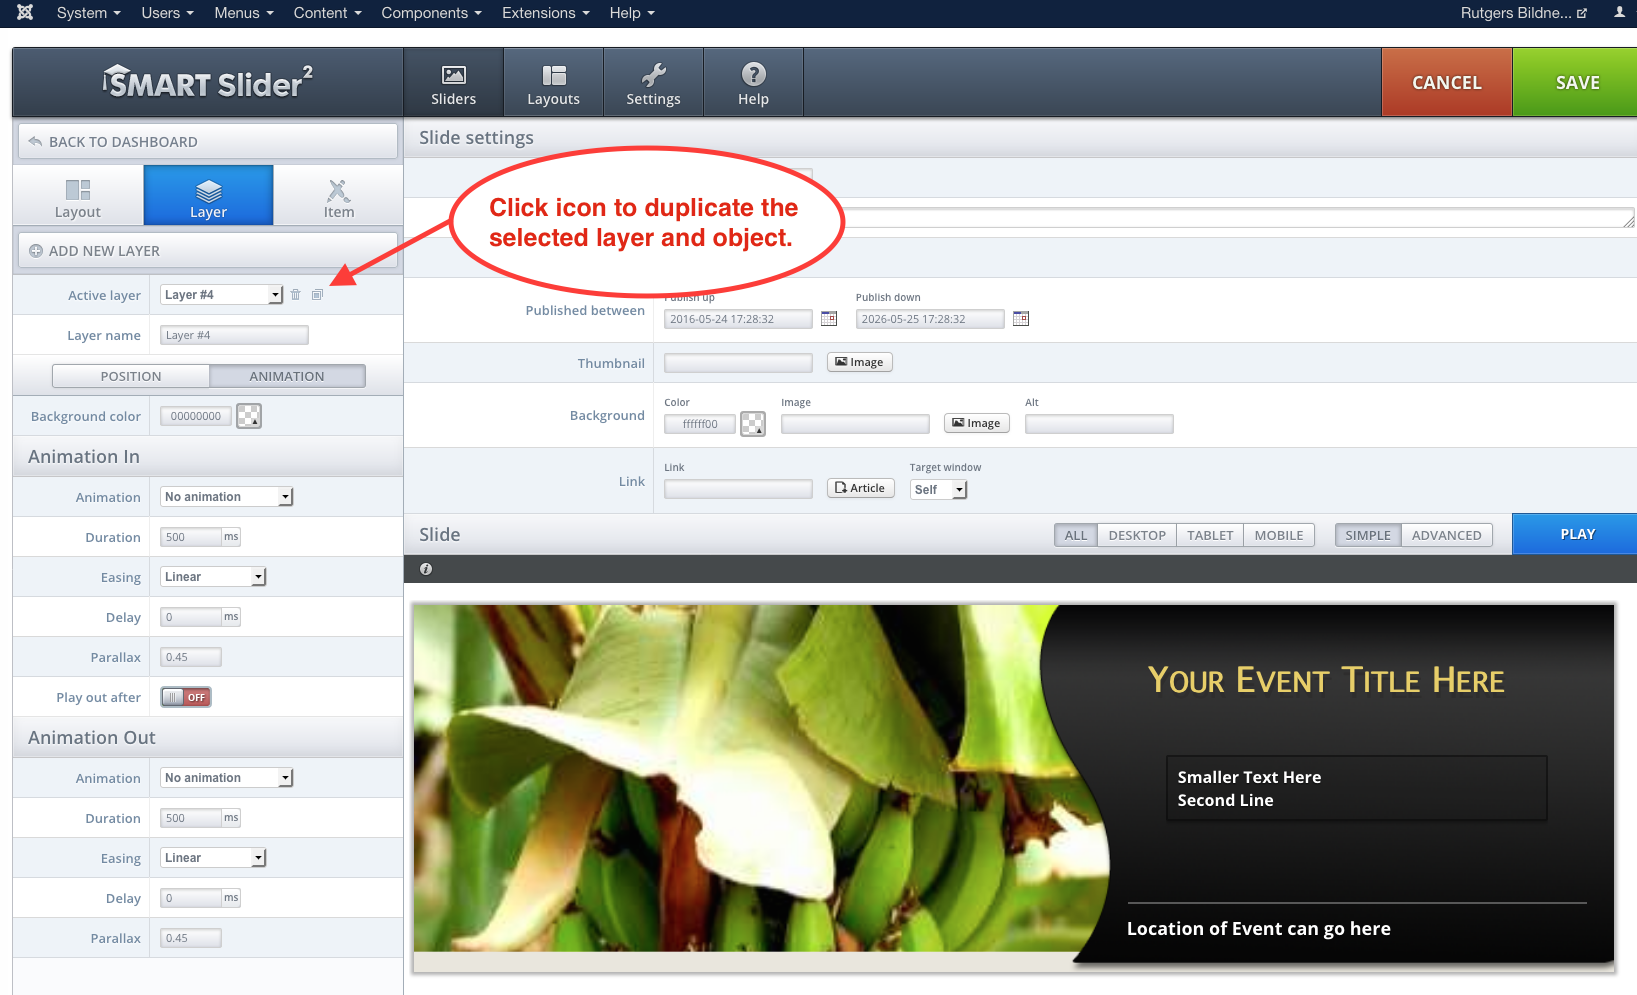Click the slide info icon
Screen dimensions: 1637x995
click(x=426, y=569)
